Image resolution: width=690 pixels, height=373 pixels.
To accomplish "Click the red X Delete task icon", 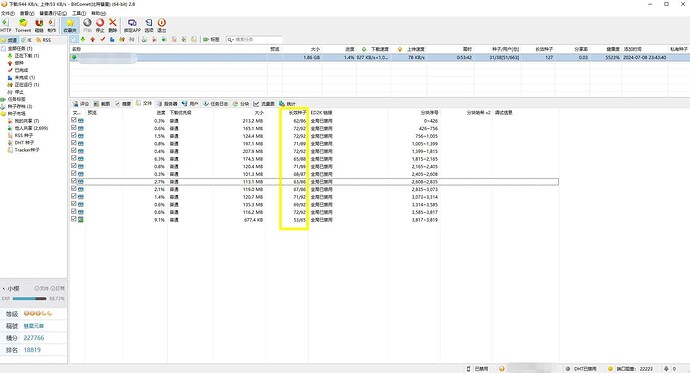I will click(113, 25).
